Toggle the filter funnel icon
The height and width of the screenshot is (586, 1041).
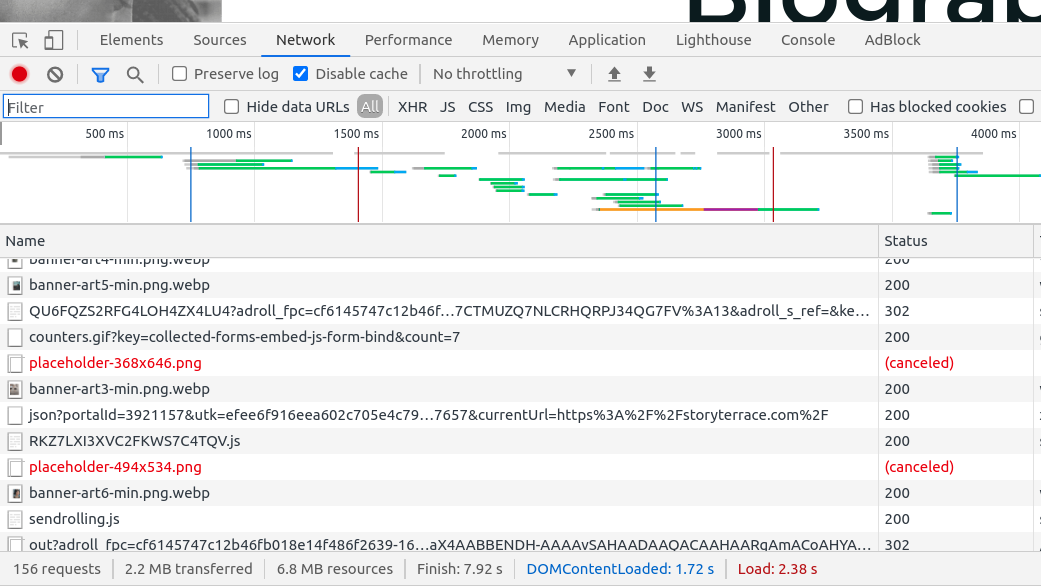coord(100,74)
